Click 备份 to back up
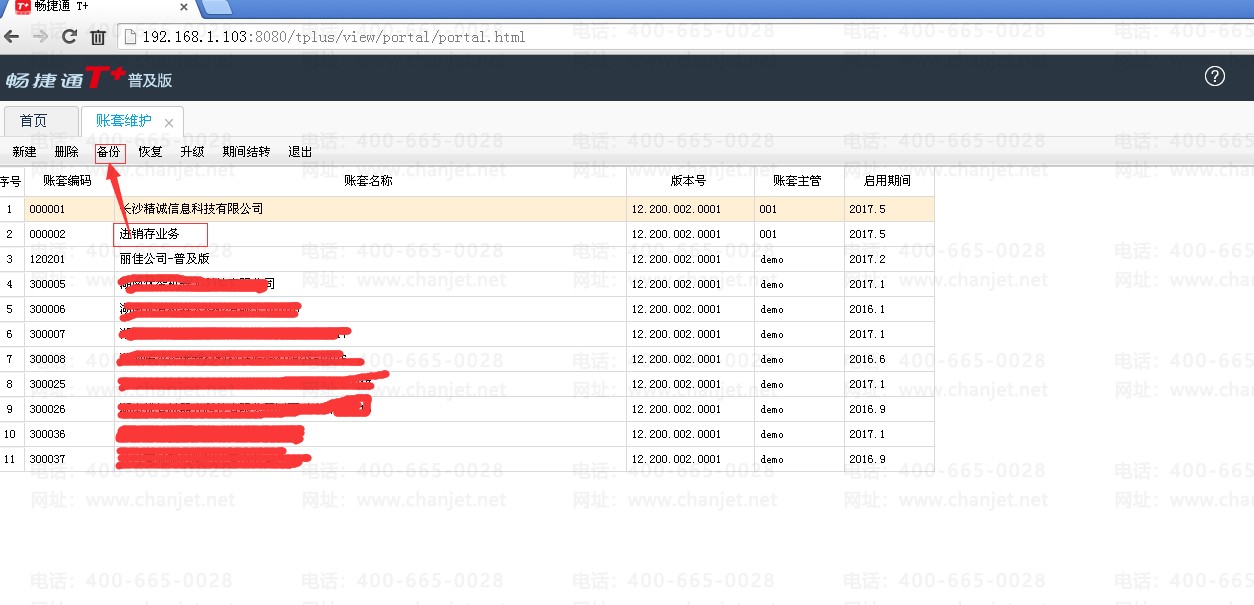Screen dimensions: 1254x605 pos(109,152)
